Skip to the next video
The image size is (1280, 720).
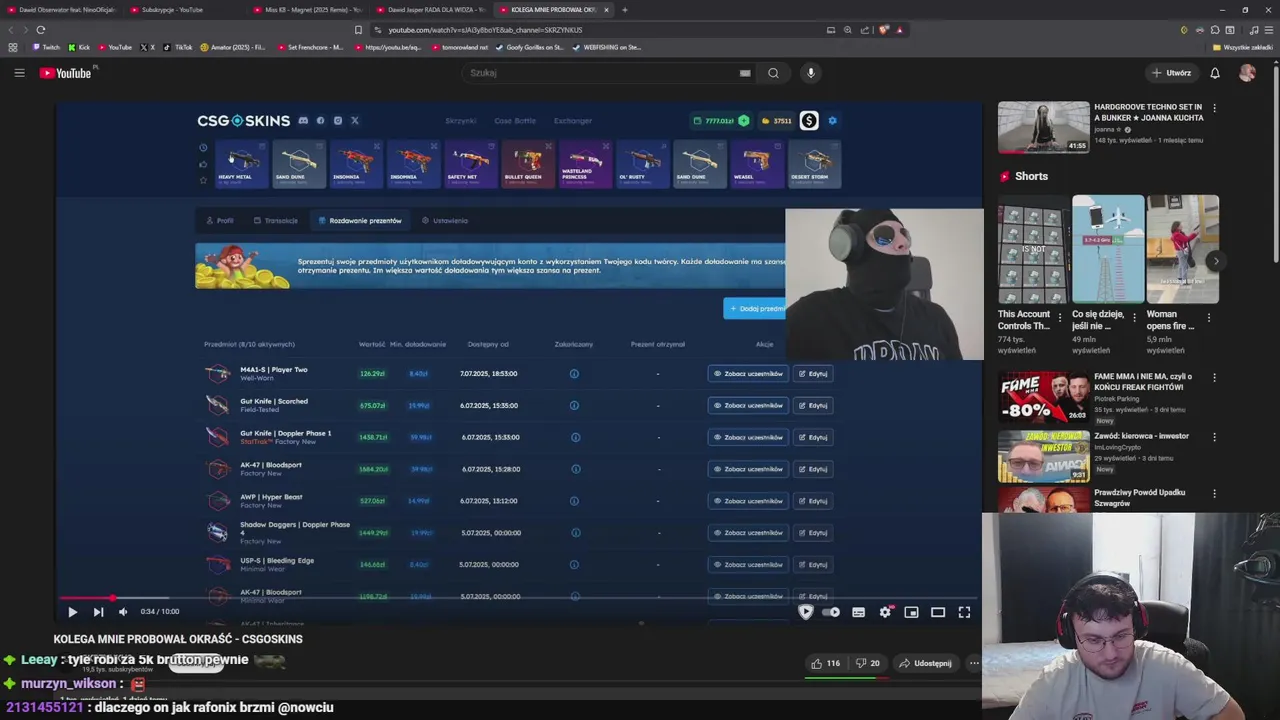coord(98,612)
